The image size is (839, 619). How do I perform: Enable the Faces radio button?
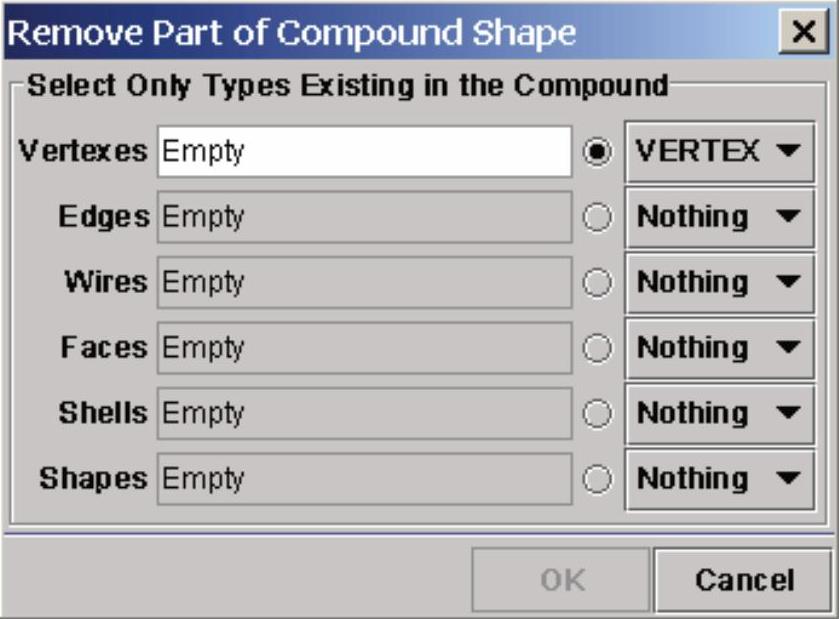click(597, 348)
